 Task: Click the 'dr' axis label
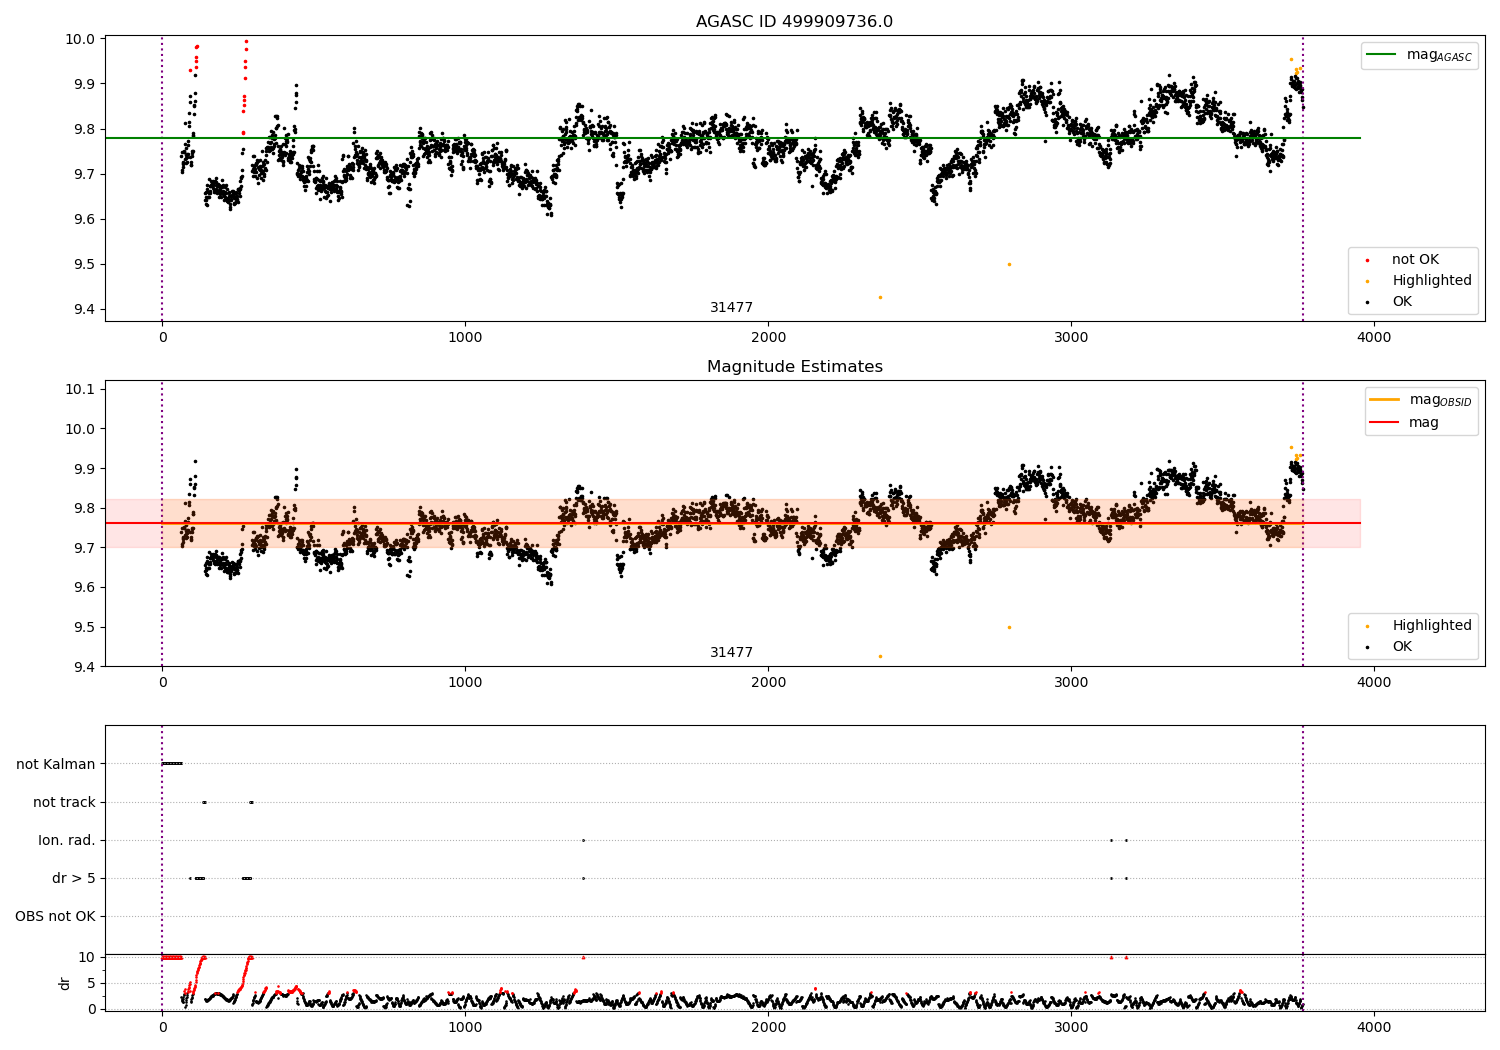65,983
